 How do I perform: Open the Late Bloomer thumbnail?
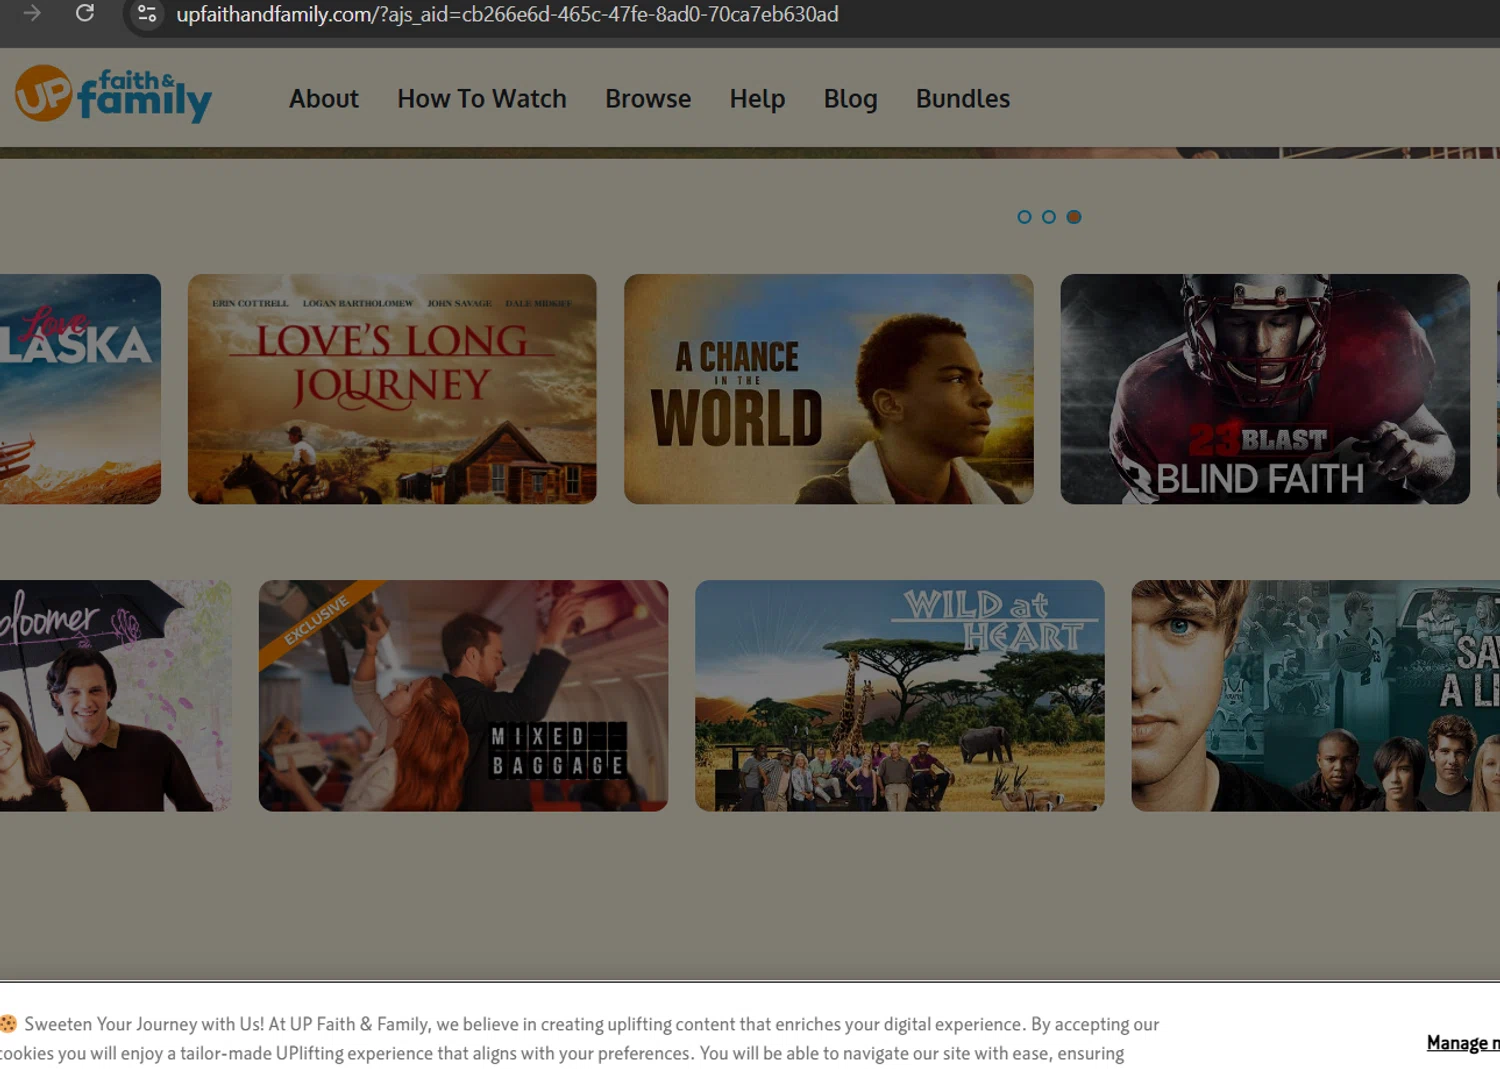(x=115, y=696)
